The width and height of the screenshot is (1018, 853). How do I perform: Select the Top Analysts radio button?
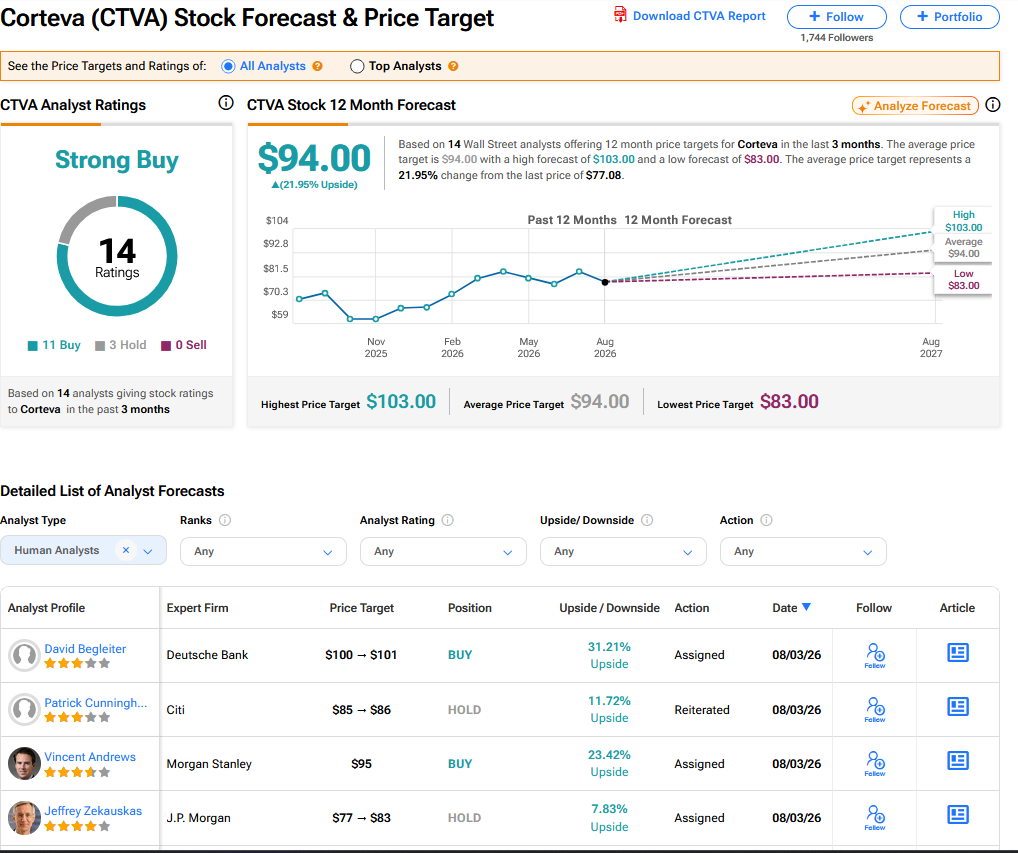click(x=356, y=66)
